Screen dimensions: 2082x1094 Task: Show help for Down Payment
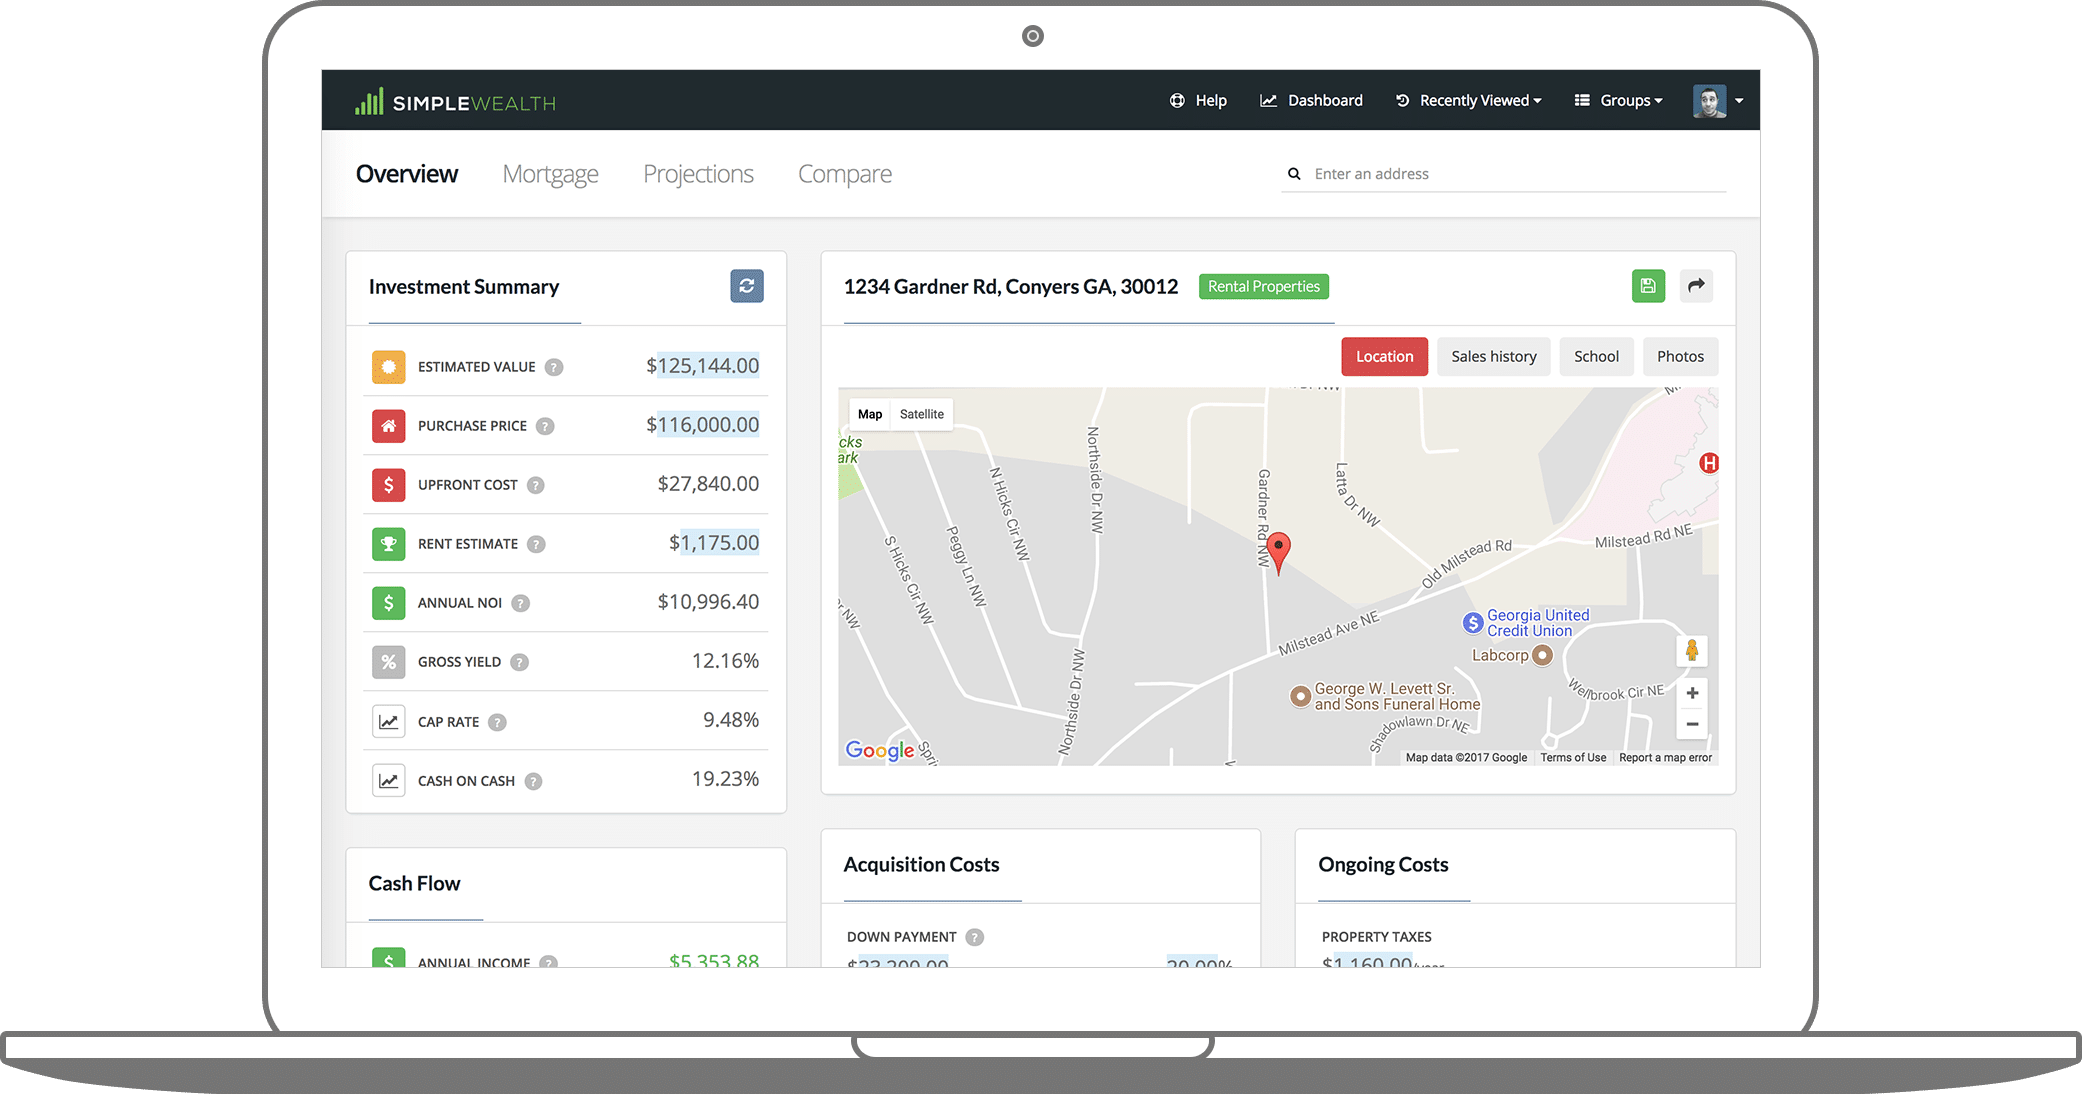tap(975, 937)
